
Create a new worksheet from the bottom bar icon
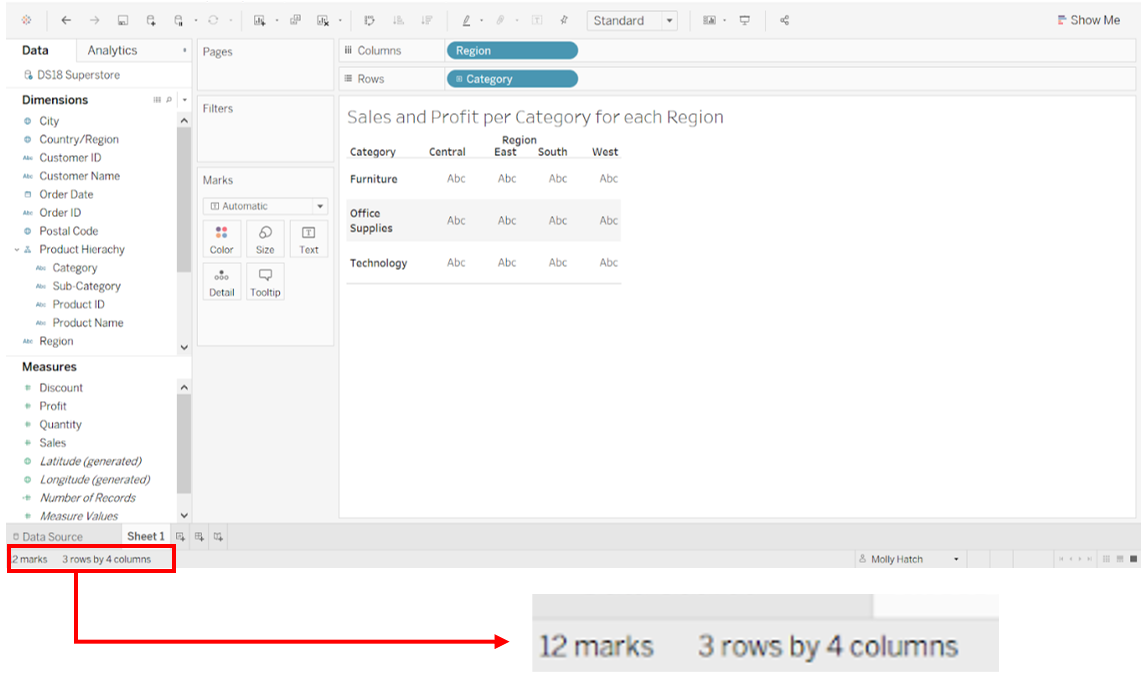180,536
